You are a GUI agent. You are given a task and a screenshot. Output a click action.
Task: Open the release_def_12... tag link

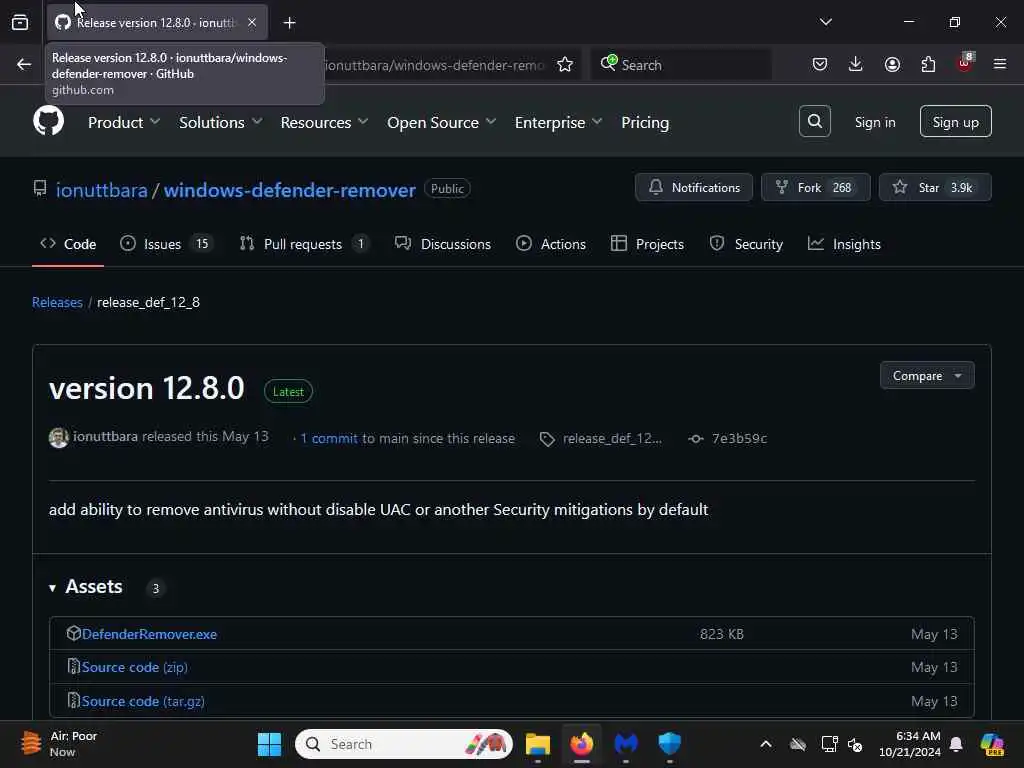pos(612,438)
